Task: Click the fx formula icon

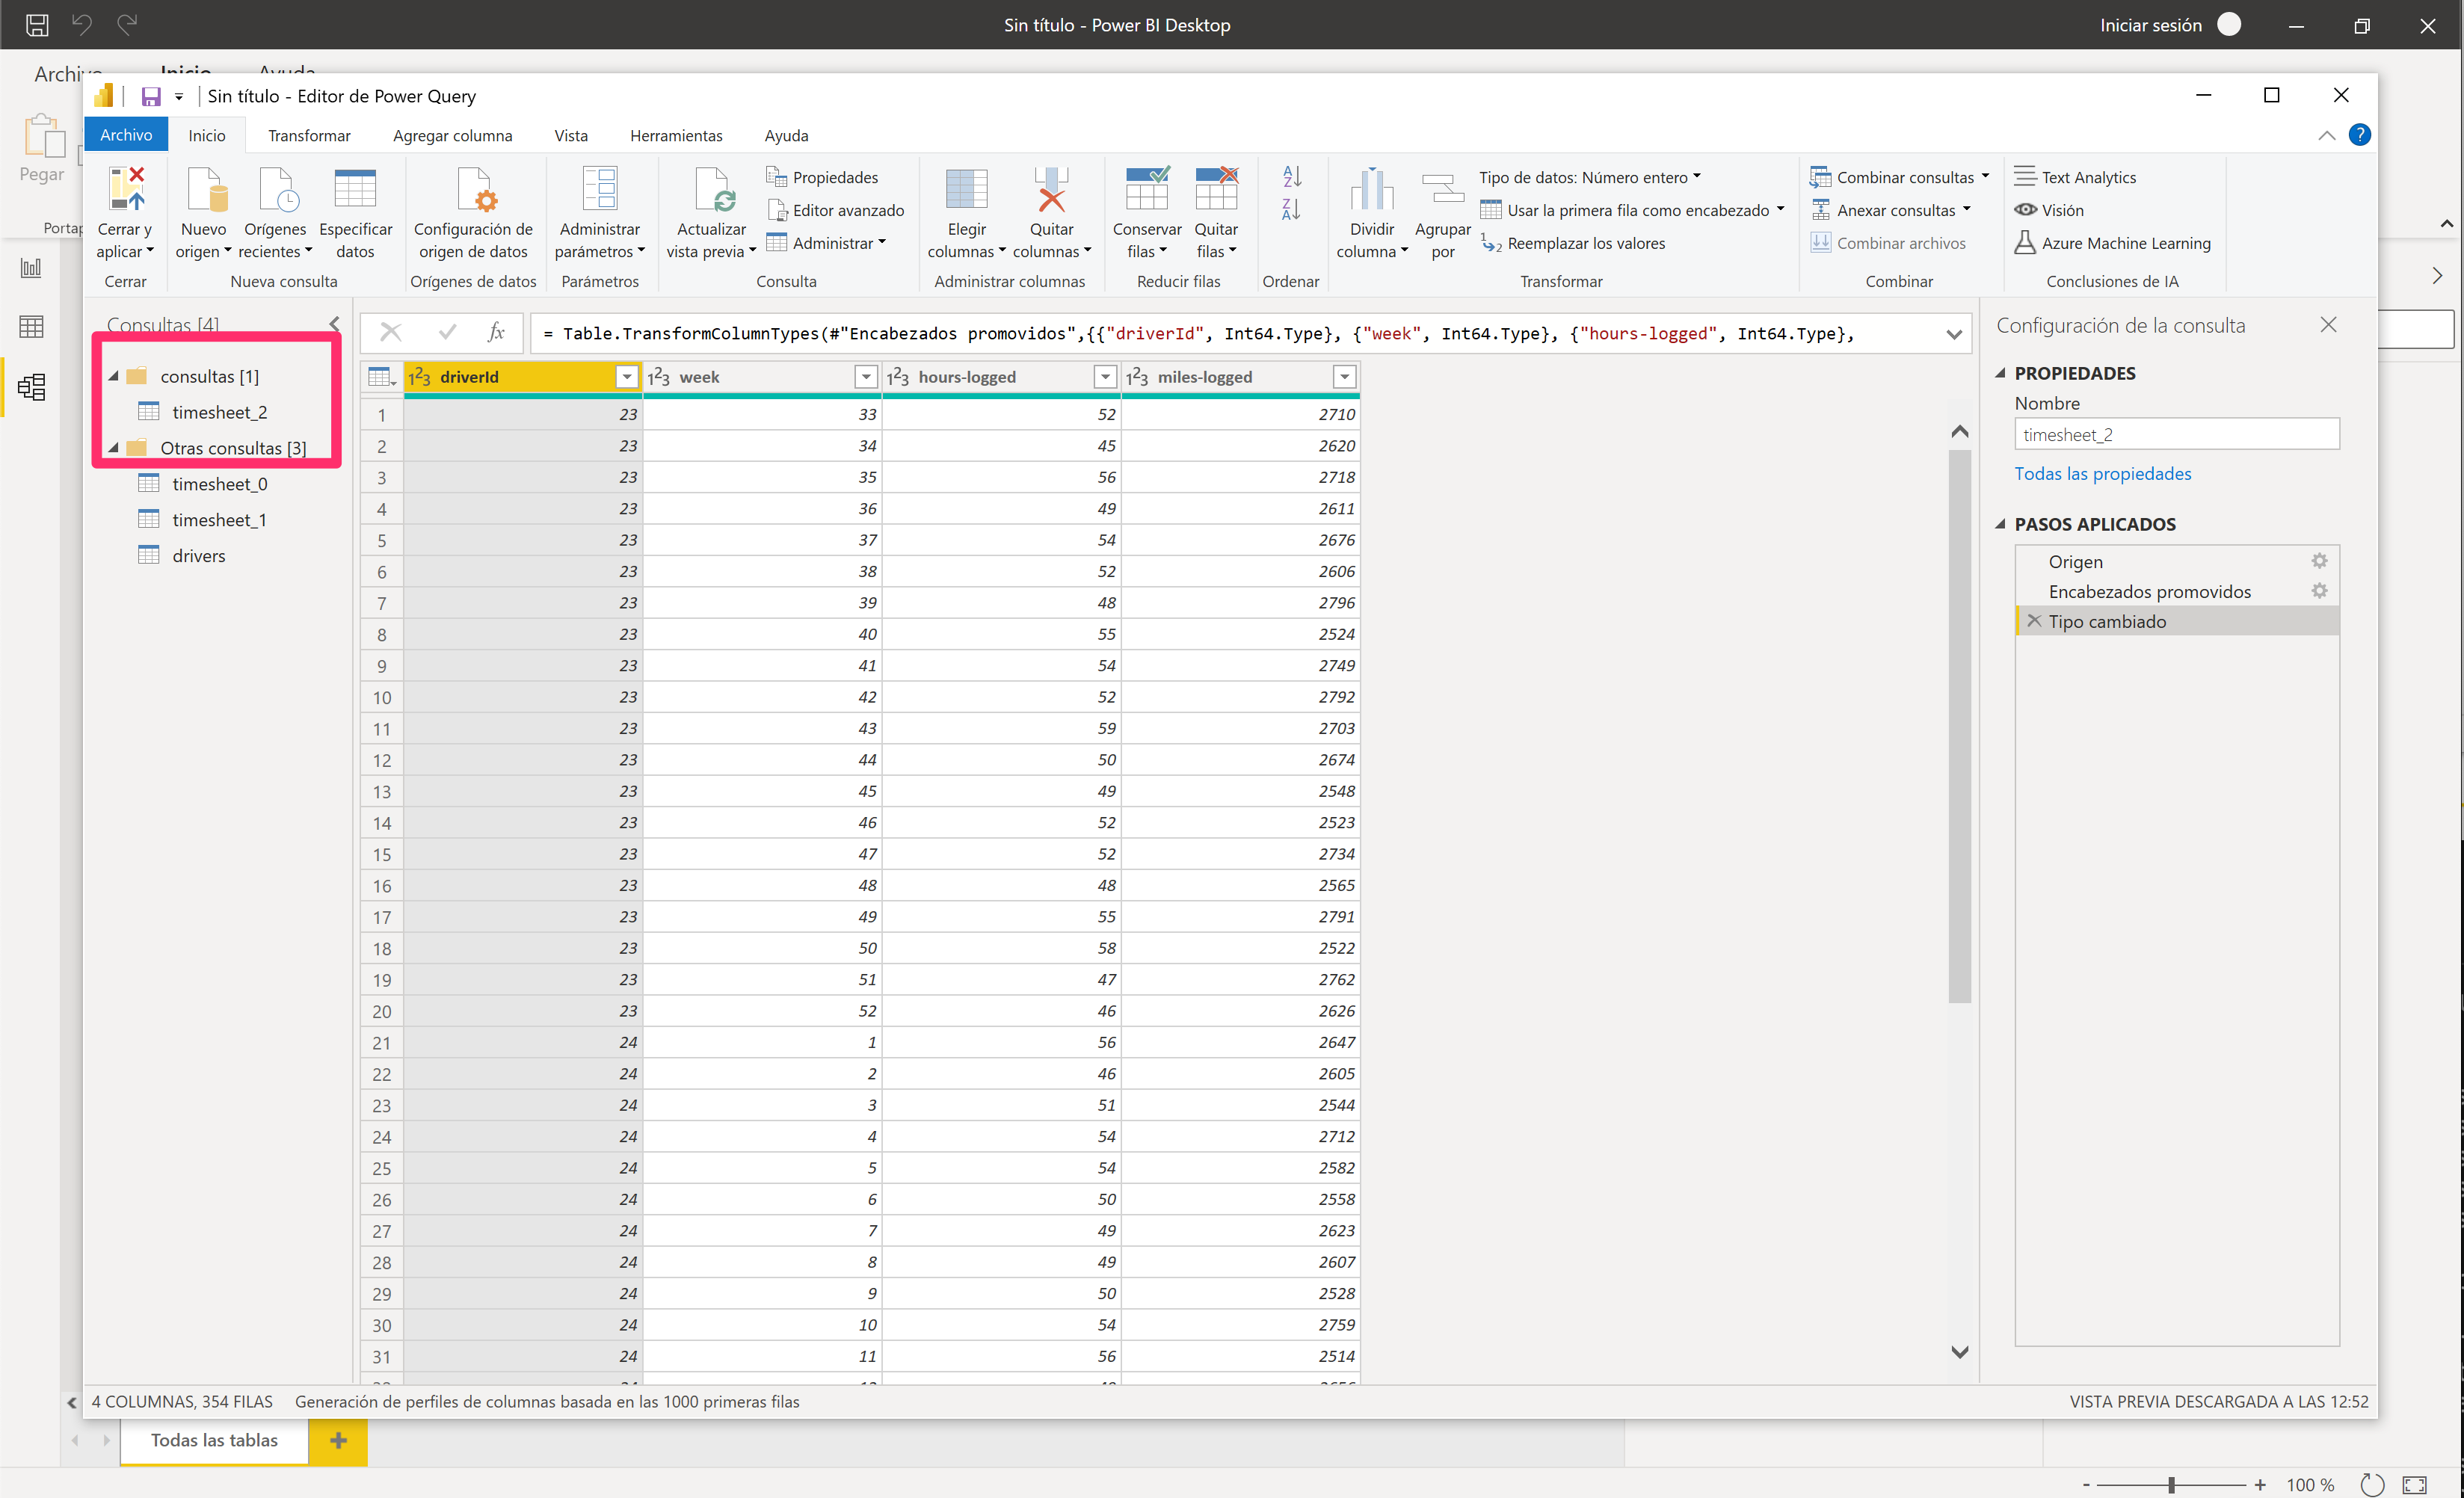Action: (496, 332)
